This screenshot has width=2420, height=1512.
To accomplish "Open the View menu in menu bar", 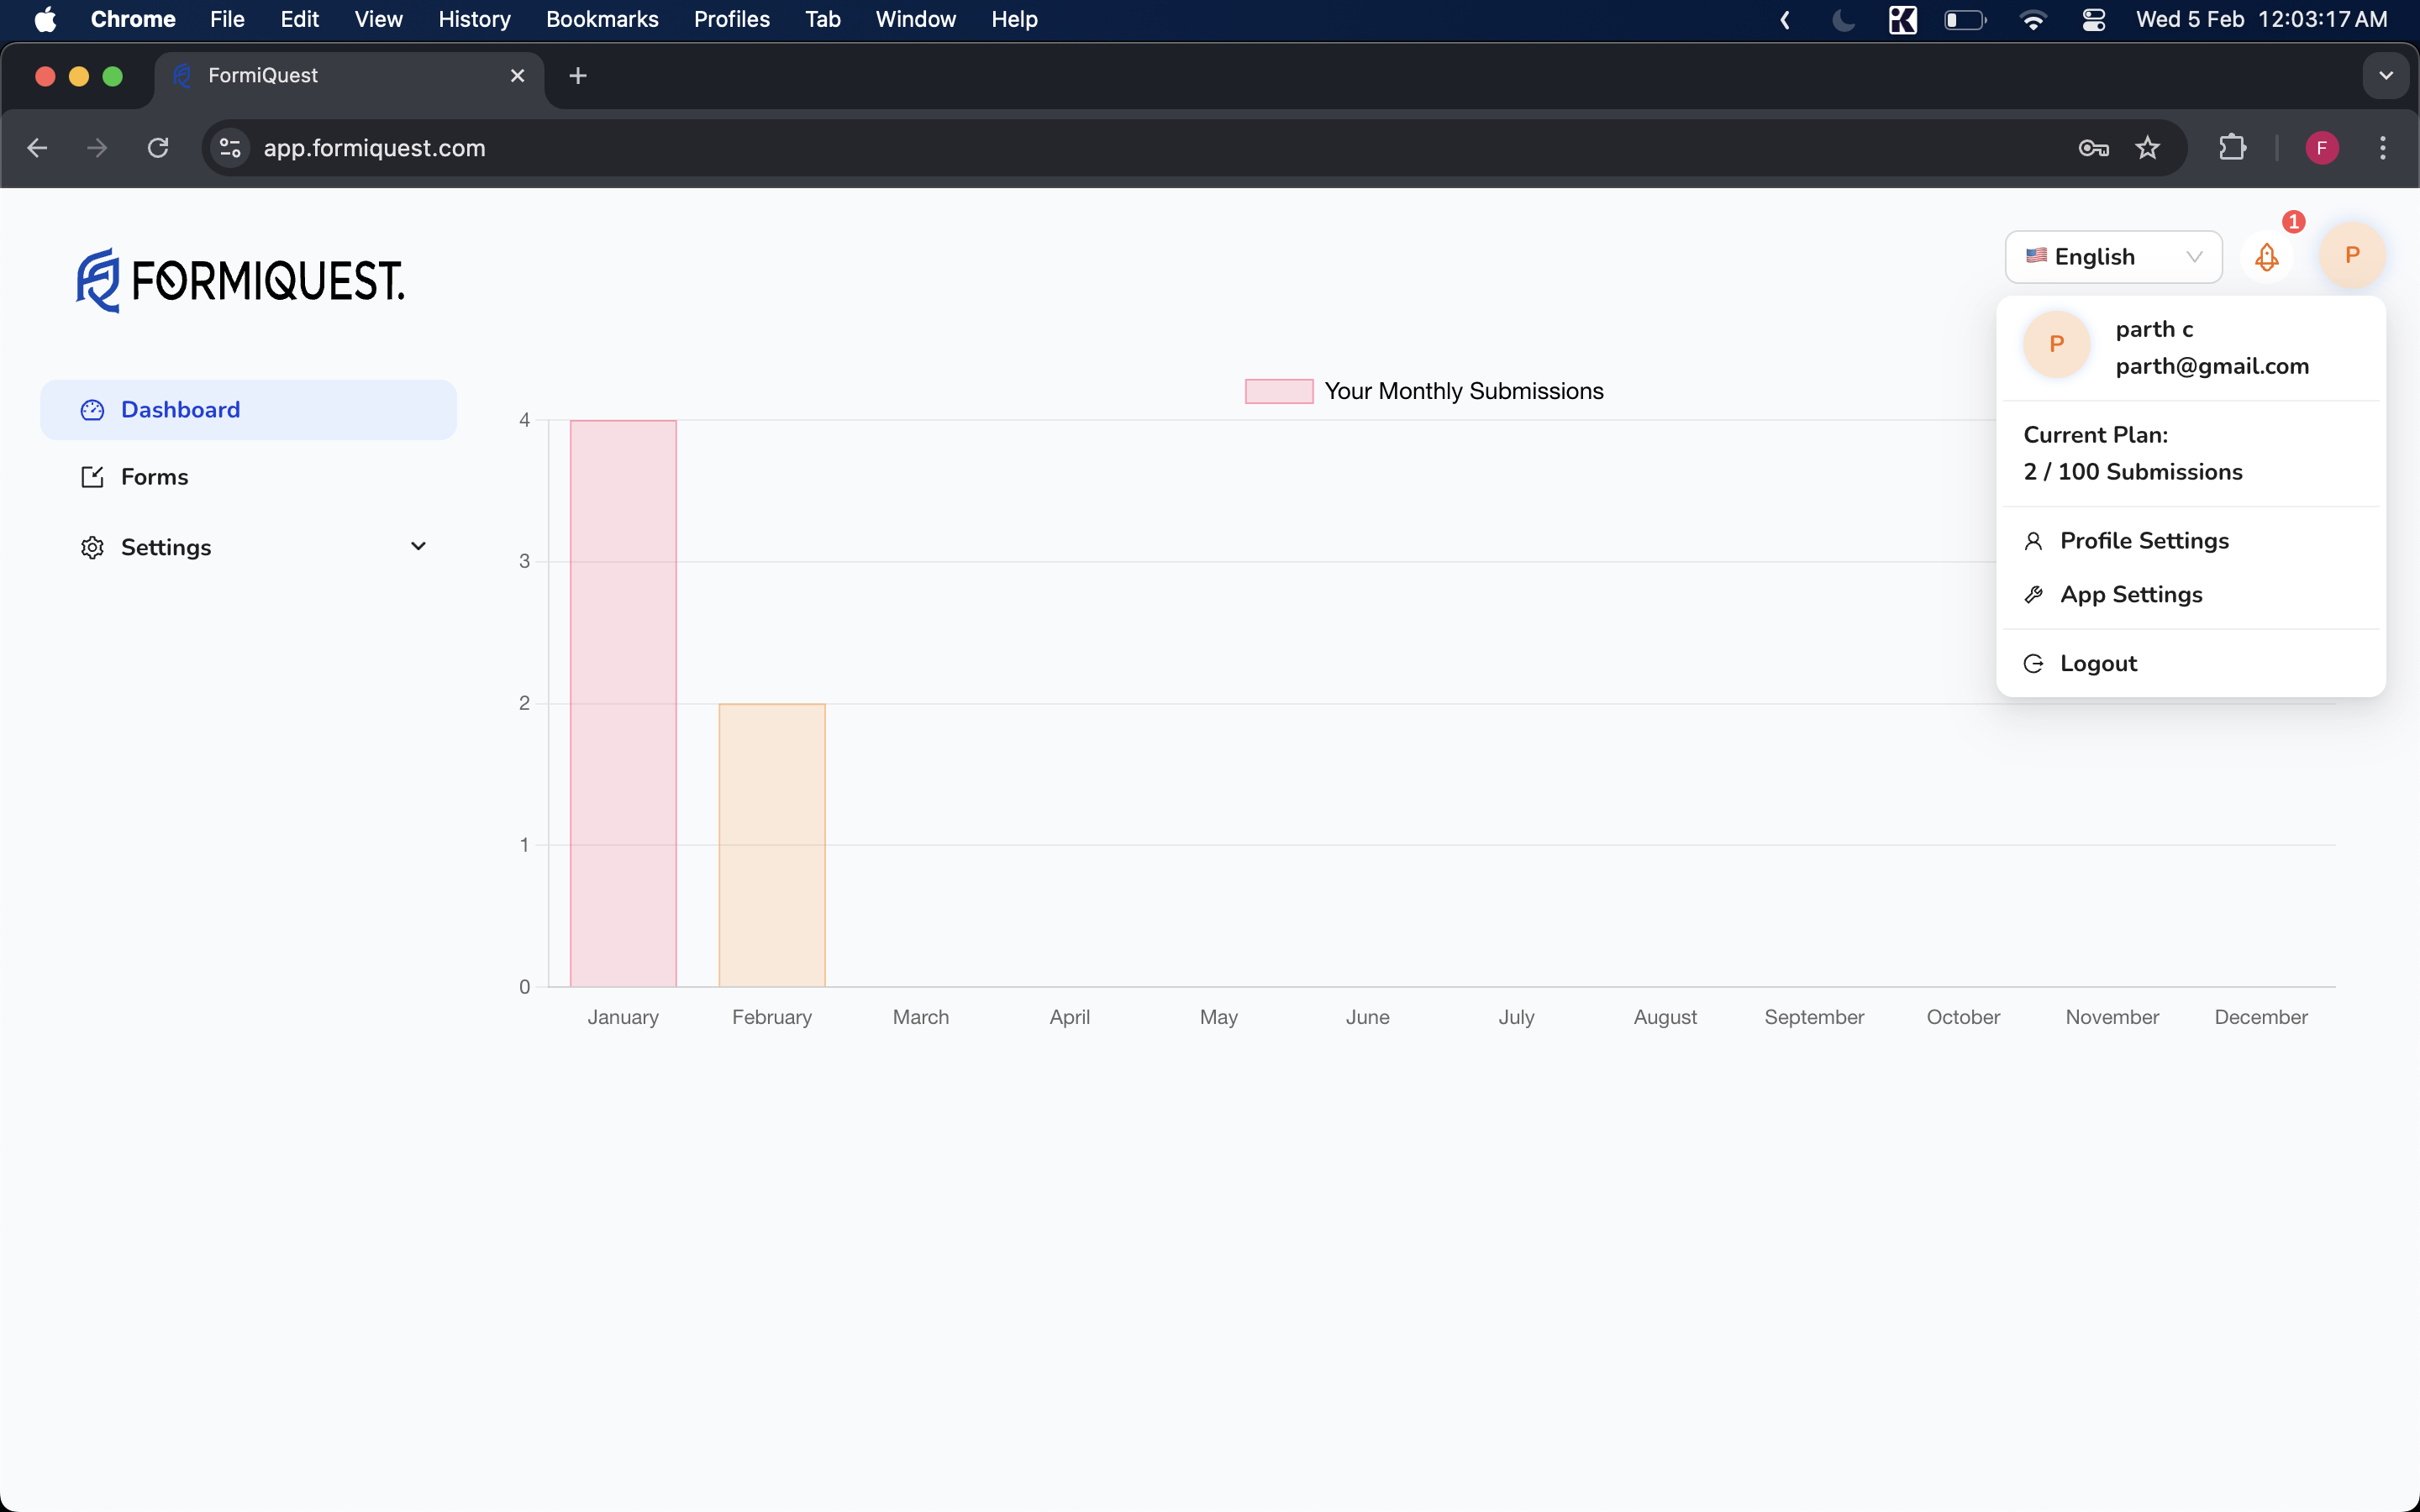I will (378, 19).
